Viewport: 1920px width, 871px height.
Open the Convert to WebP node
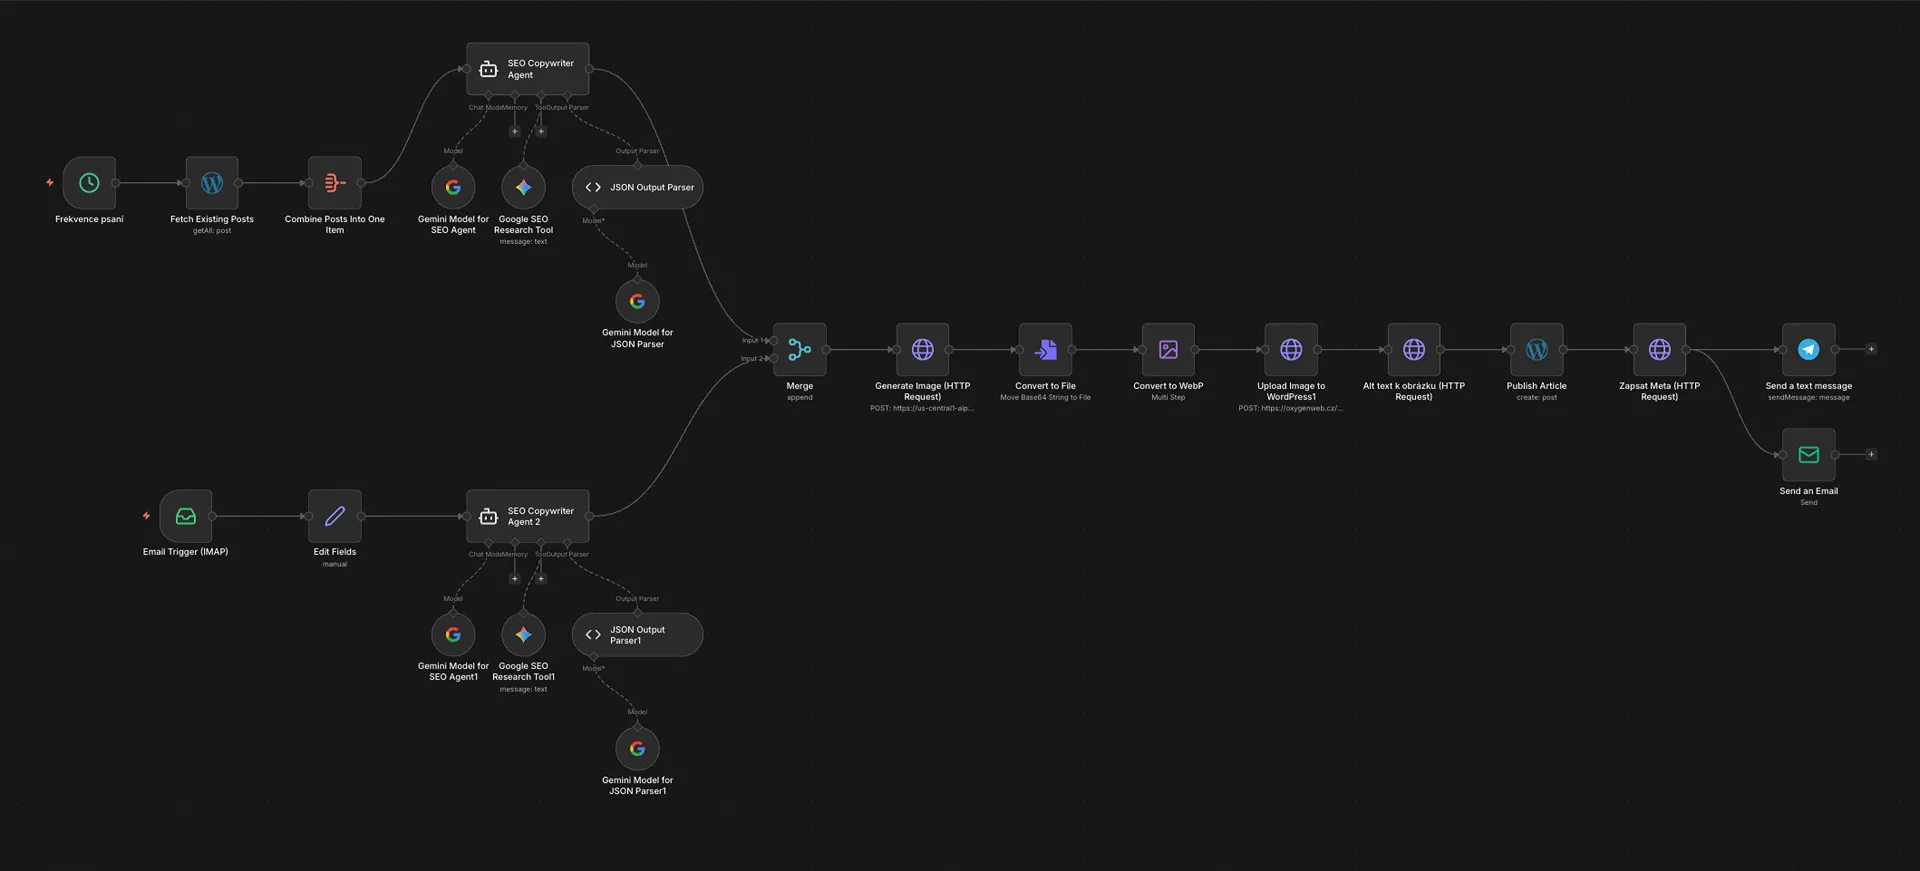point(1168,350)
